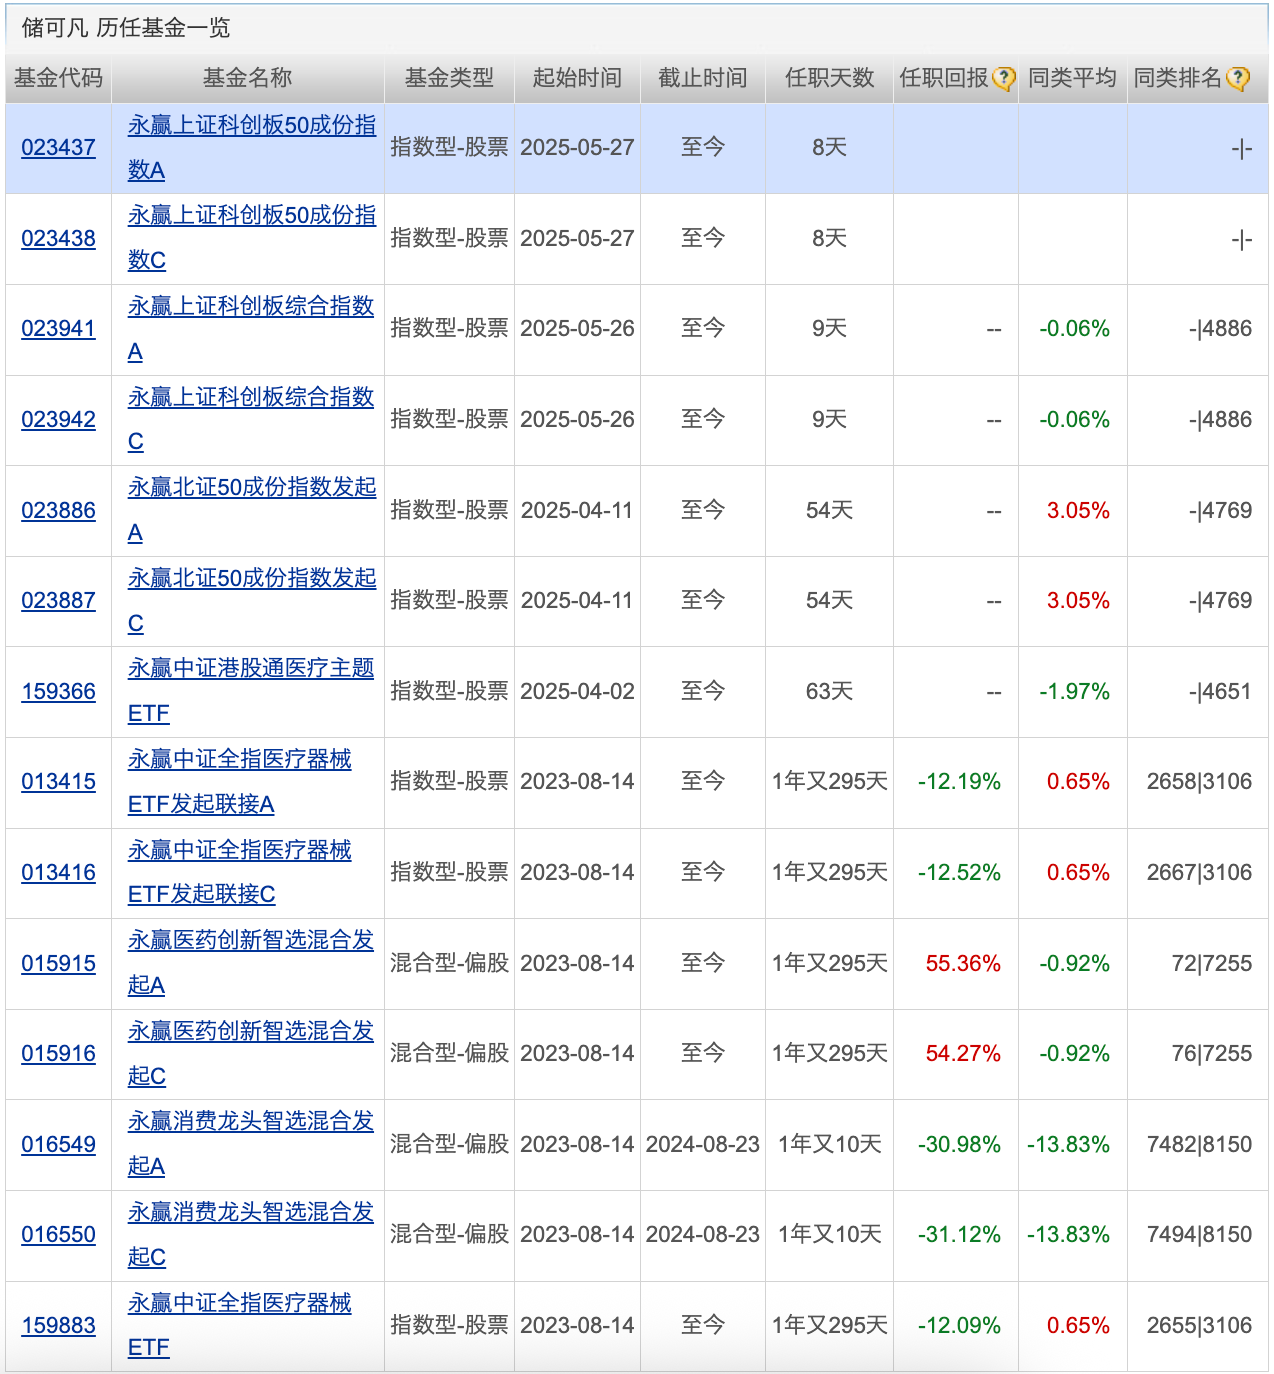Open fund code link 015916
Screen dimensions: 1274x1374
point(59,1054)
